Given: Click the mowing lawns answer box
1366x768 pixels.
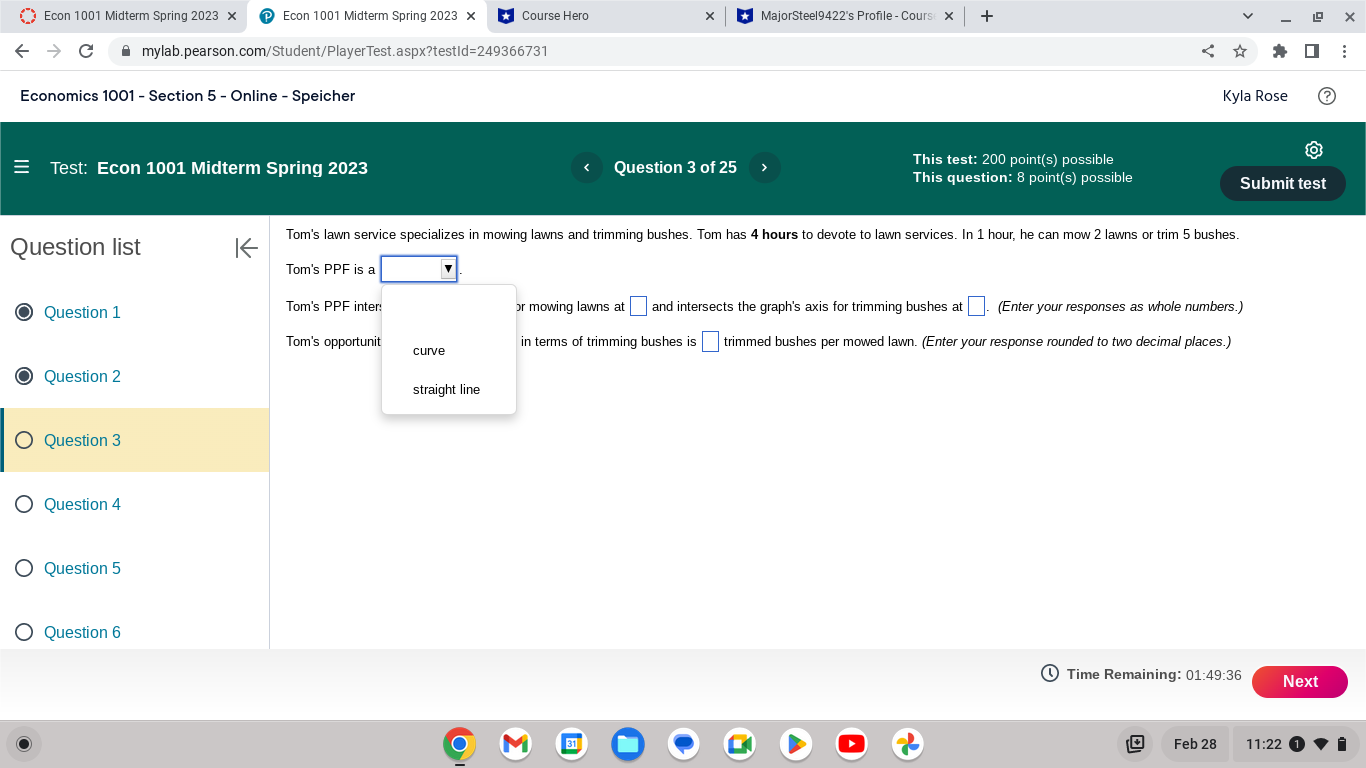Looking at the screenshot, I should click(x=638, y=306).
